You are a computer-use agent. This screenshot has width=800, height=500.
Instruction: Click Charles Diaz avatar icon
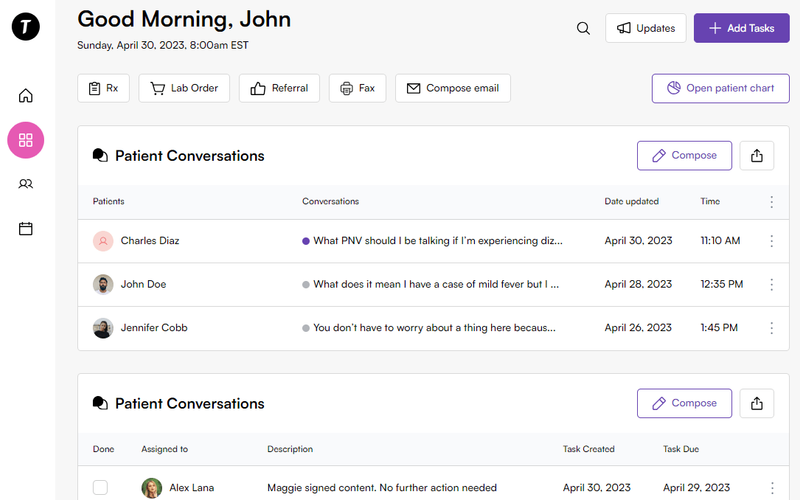tap(103, 241)
